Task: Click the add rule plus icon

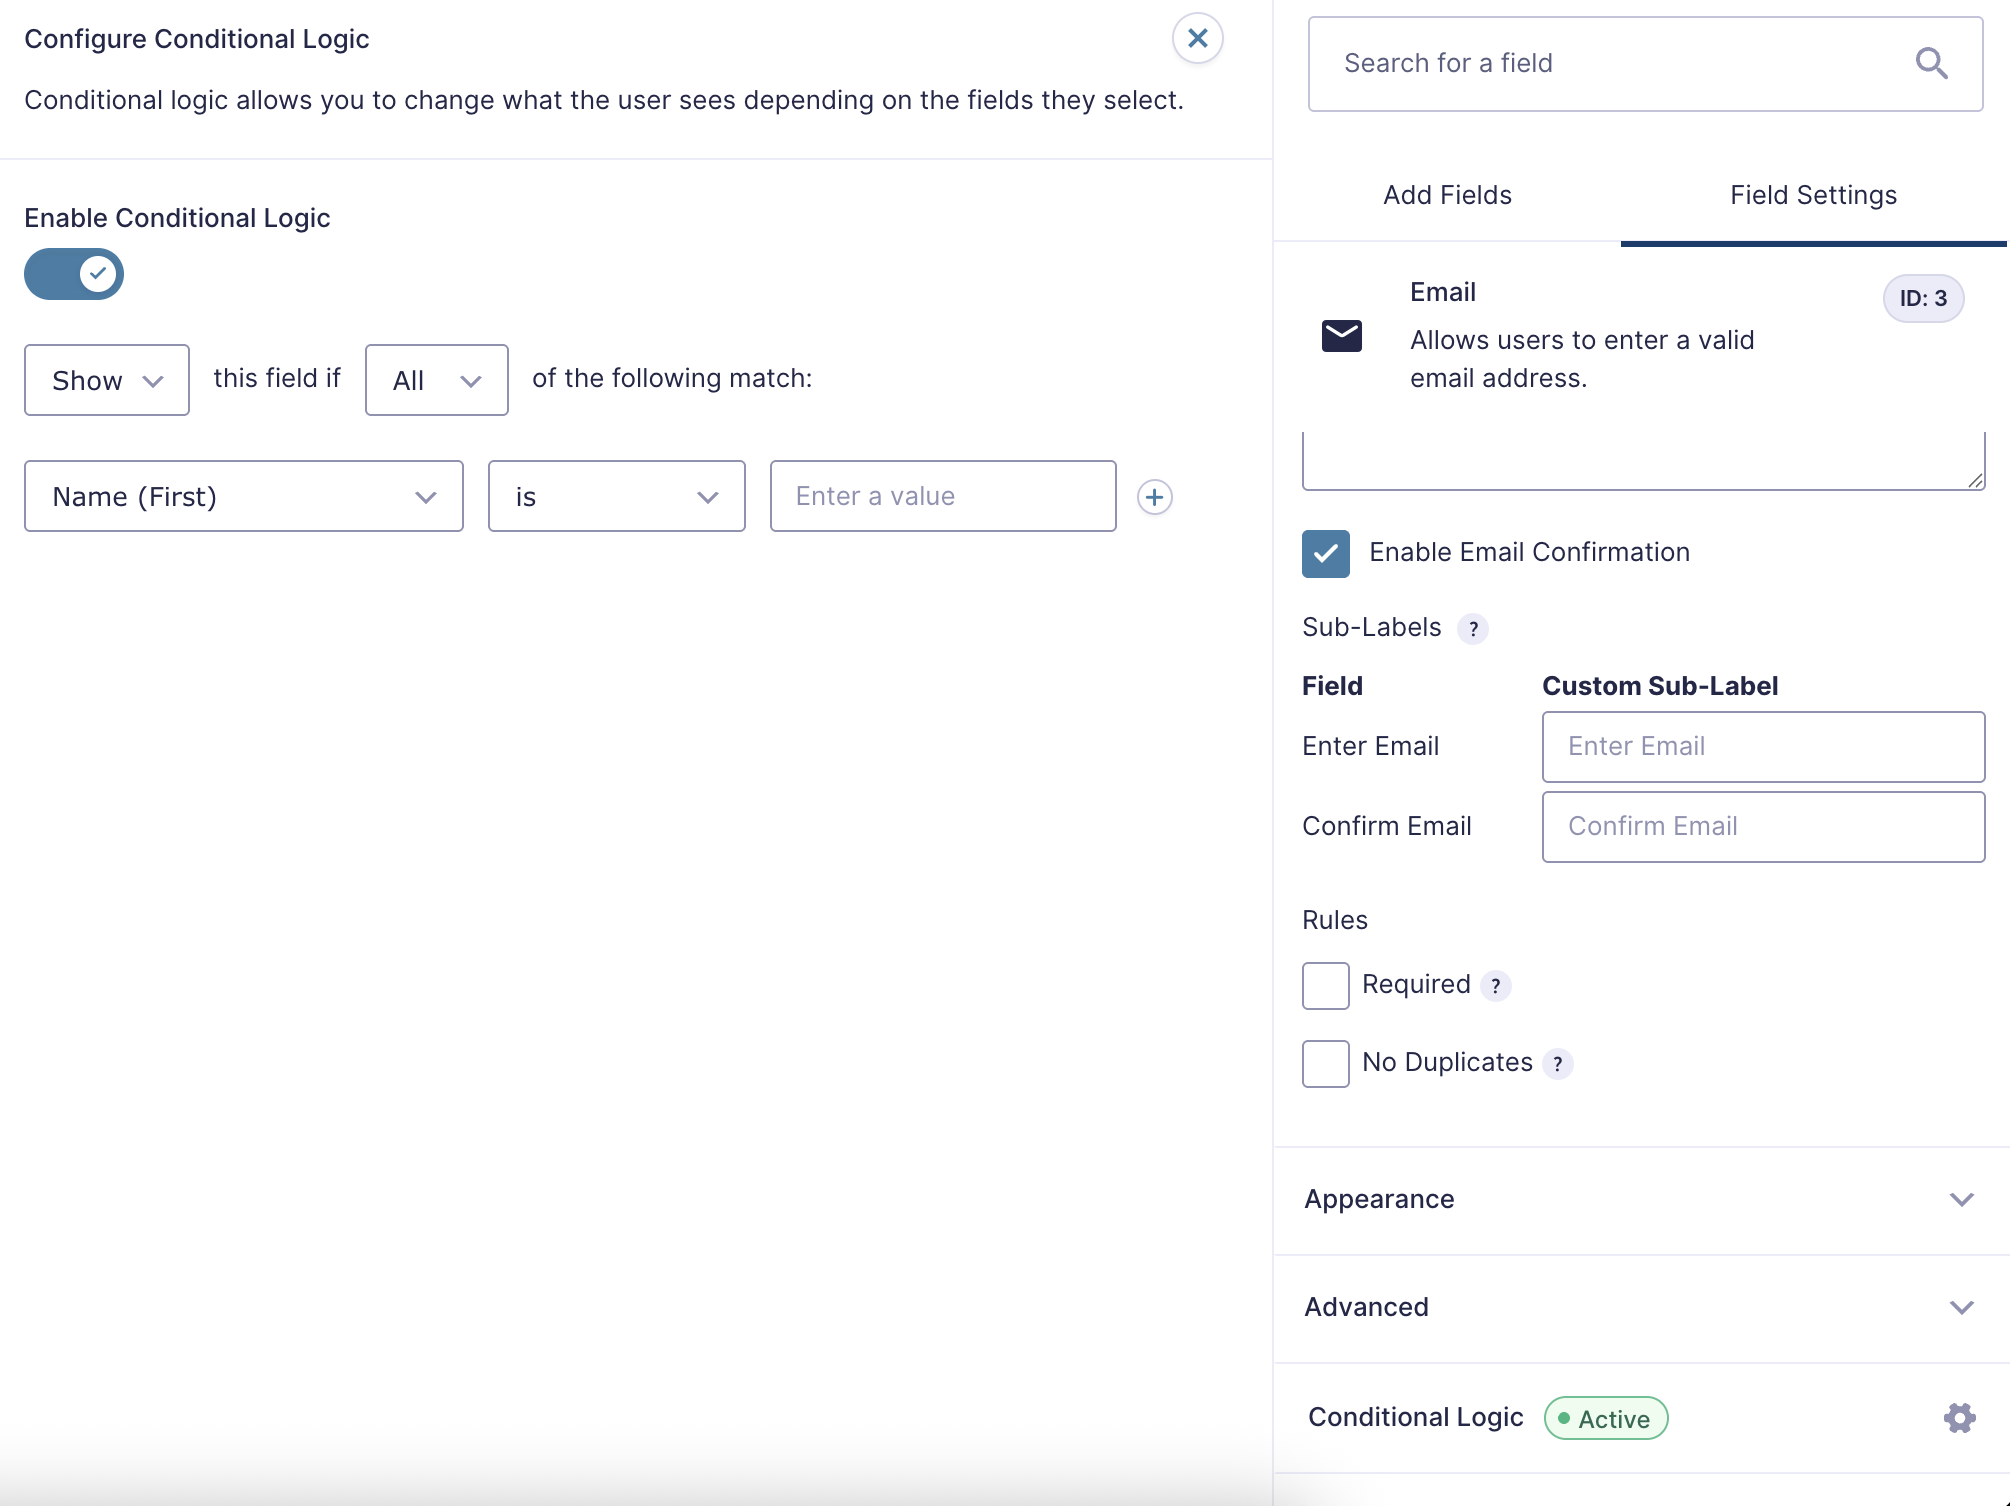Action: pos(1154,497)
